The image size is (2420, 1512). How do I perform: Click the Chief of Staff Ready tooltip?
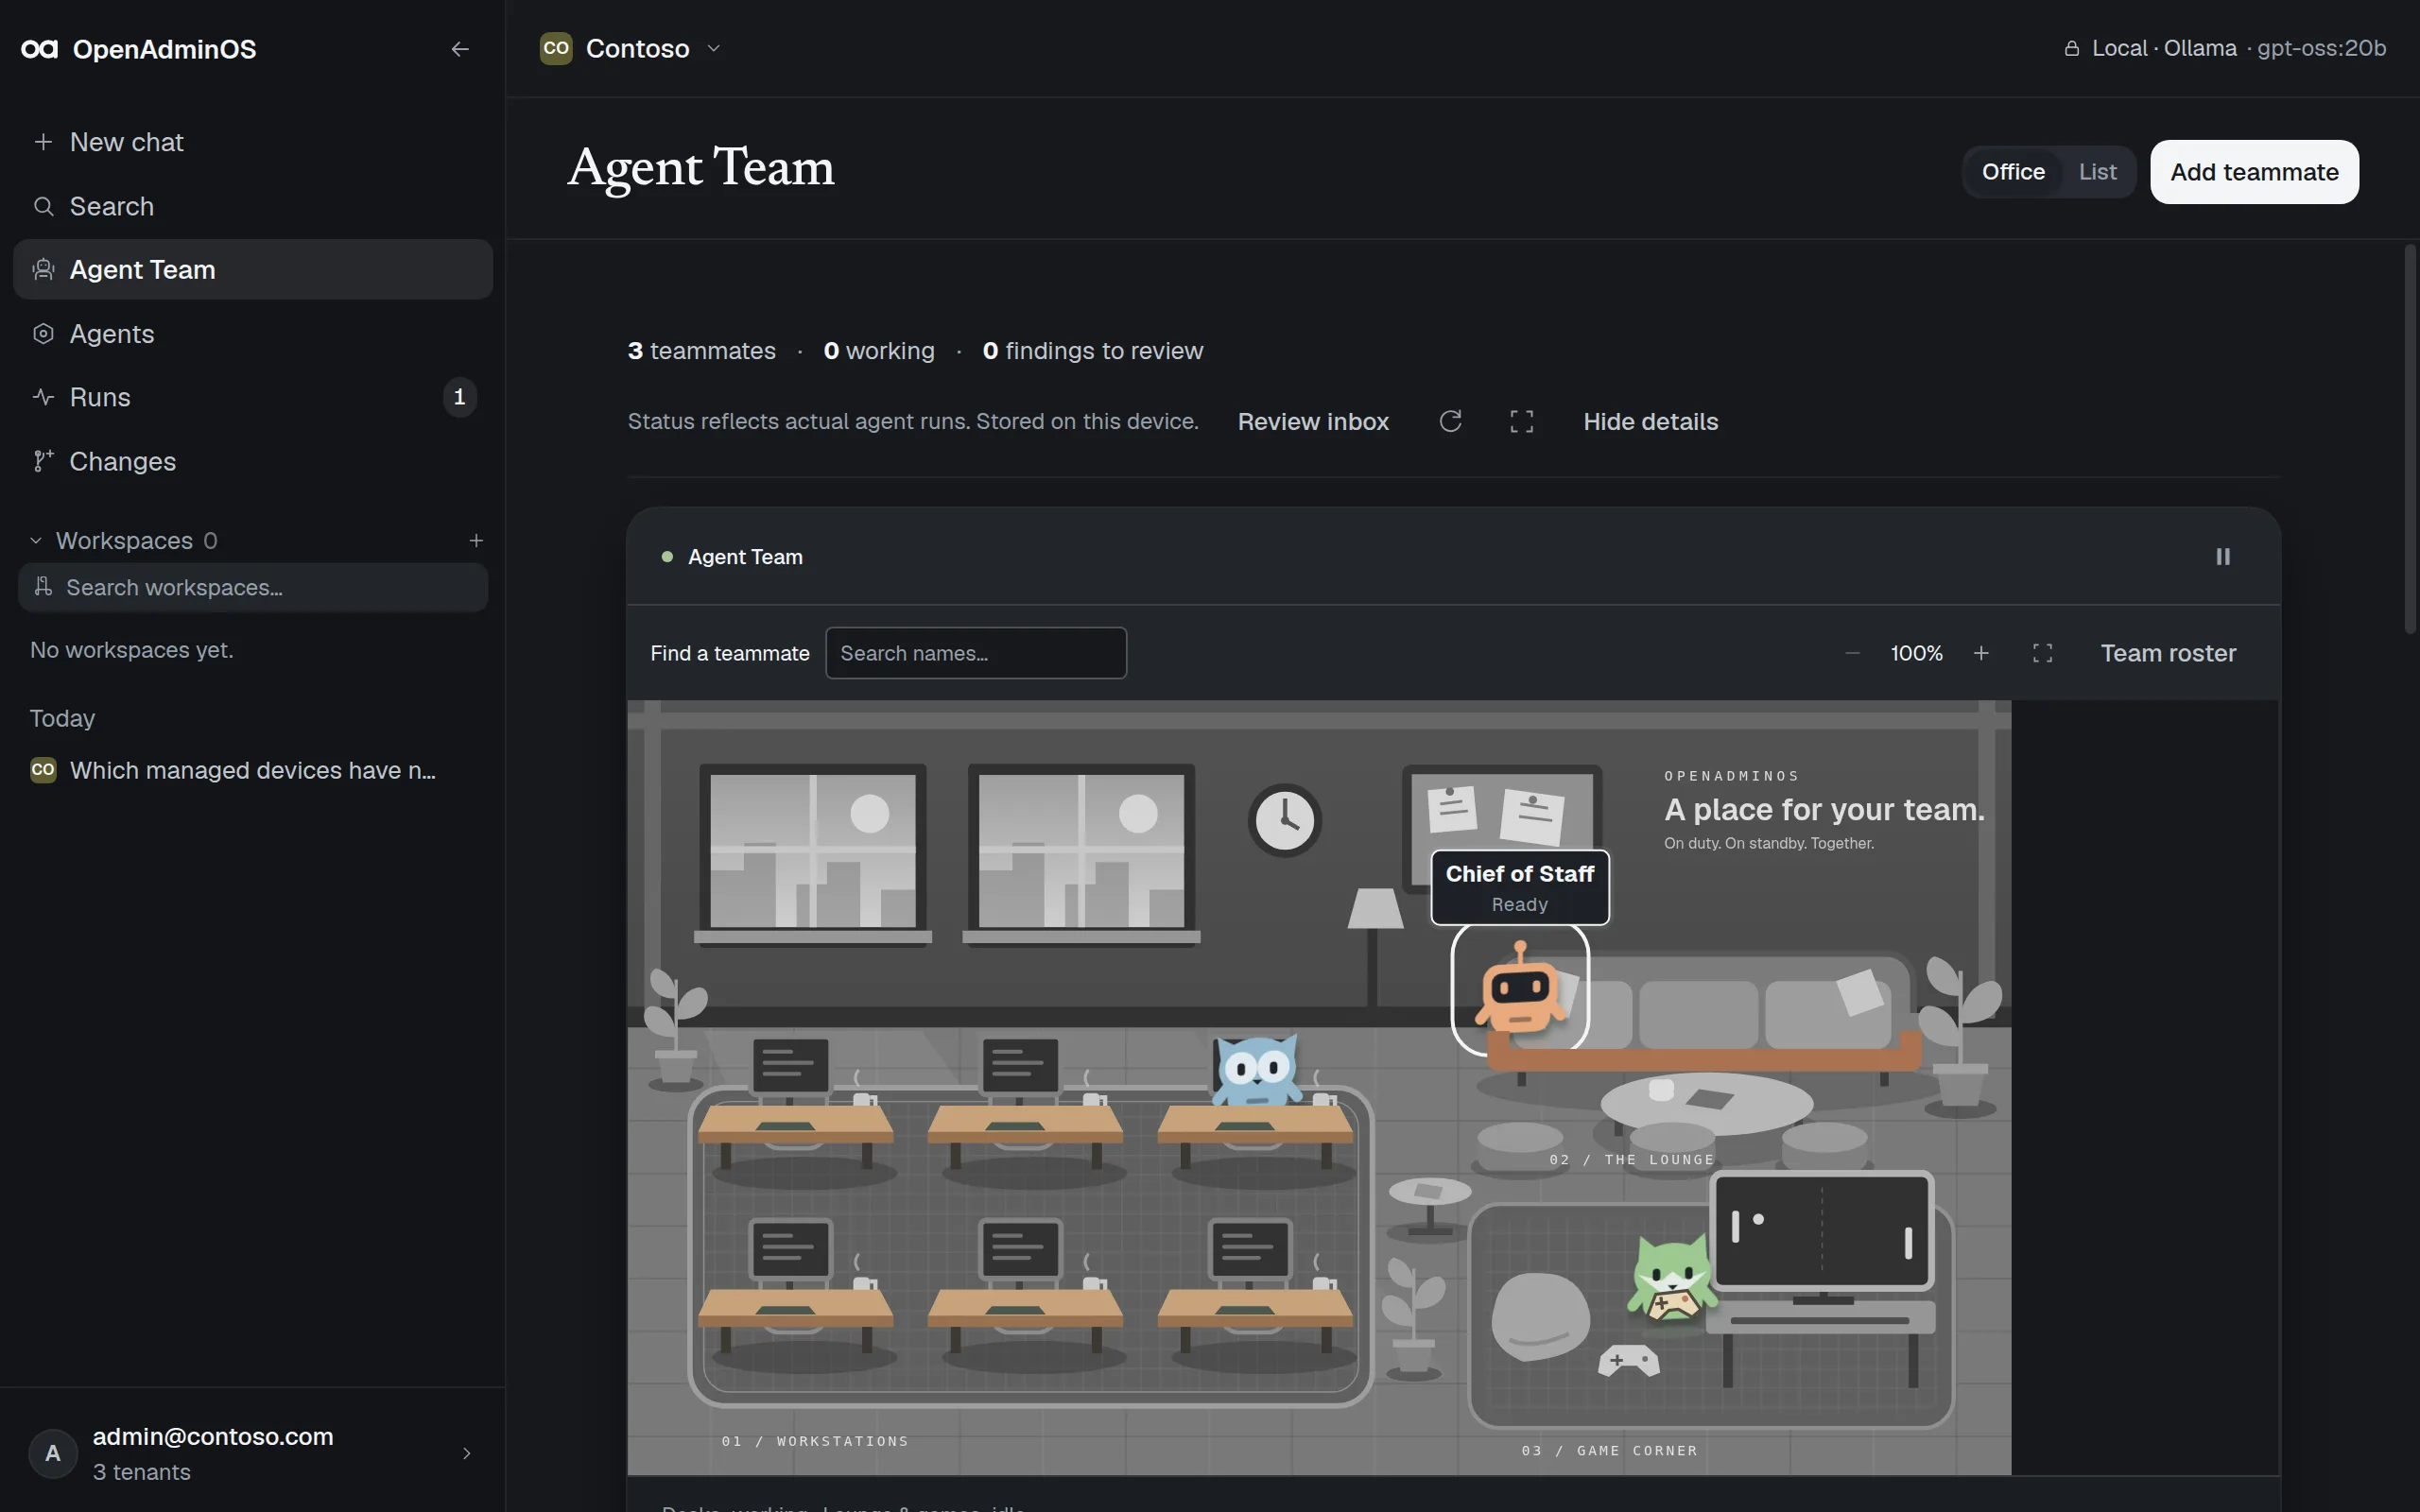1519,887
